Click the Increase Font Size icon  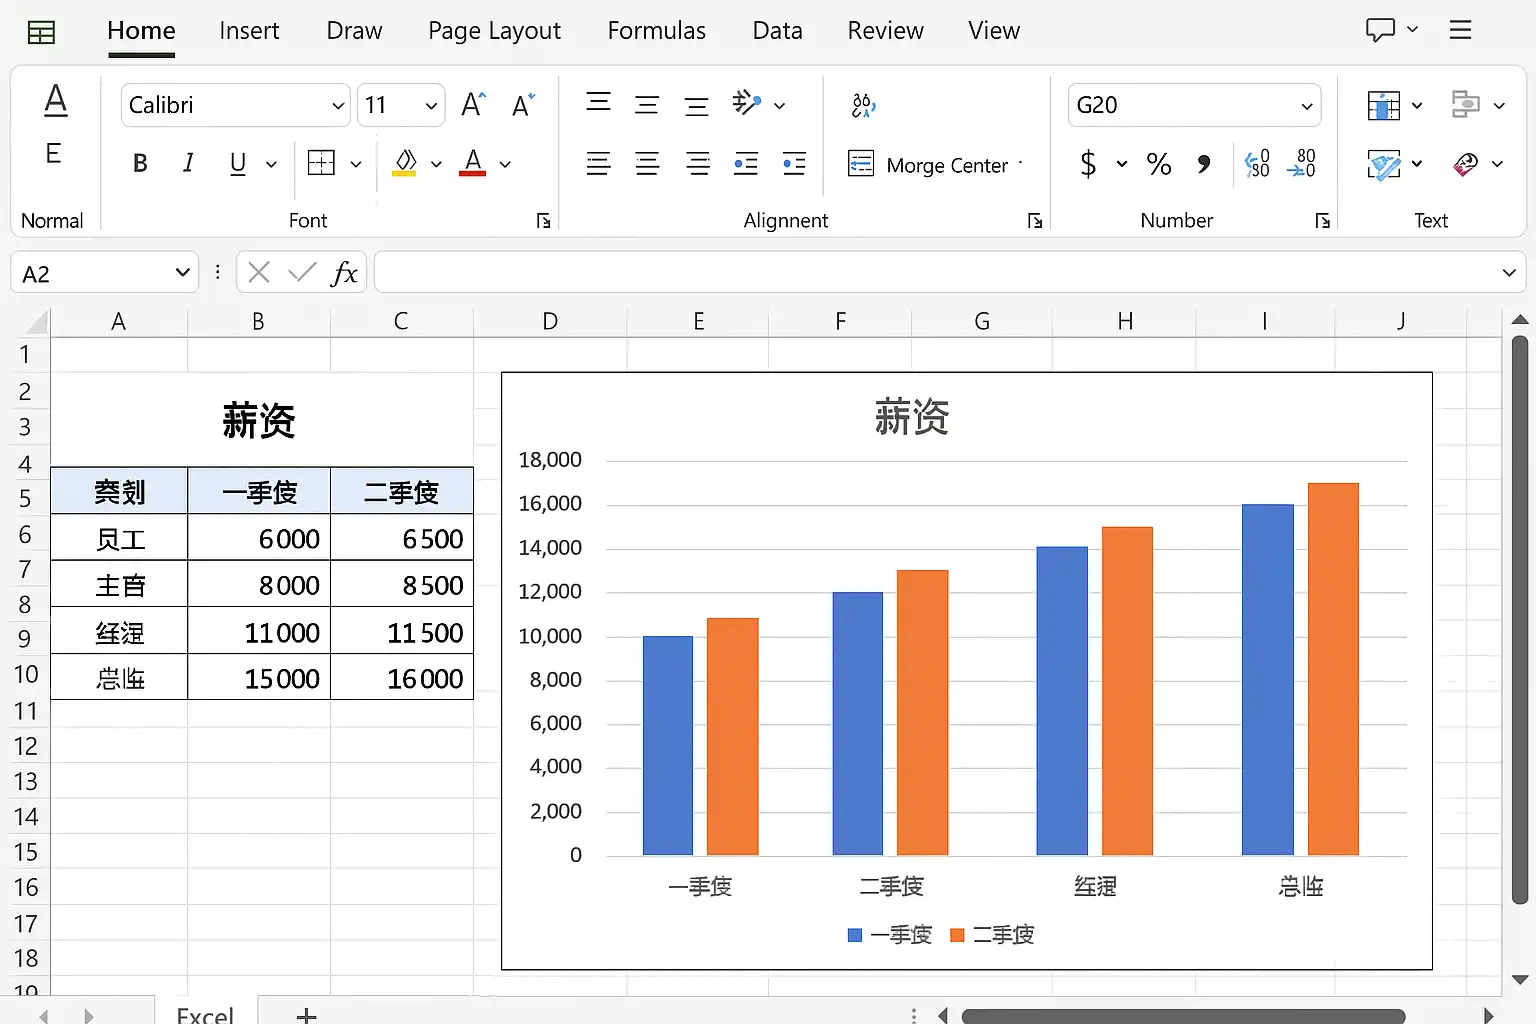(473, 105)
